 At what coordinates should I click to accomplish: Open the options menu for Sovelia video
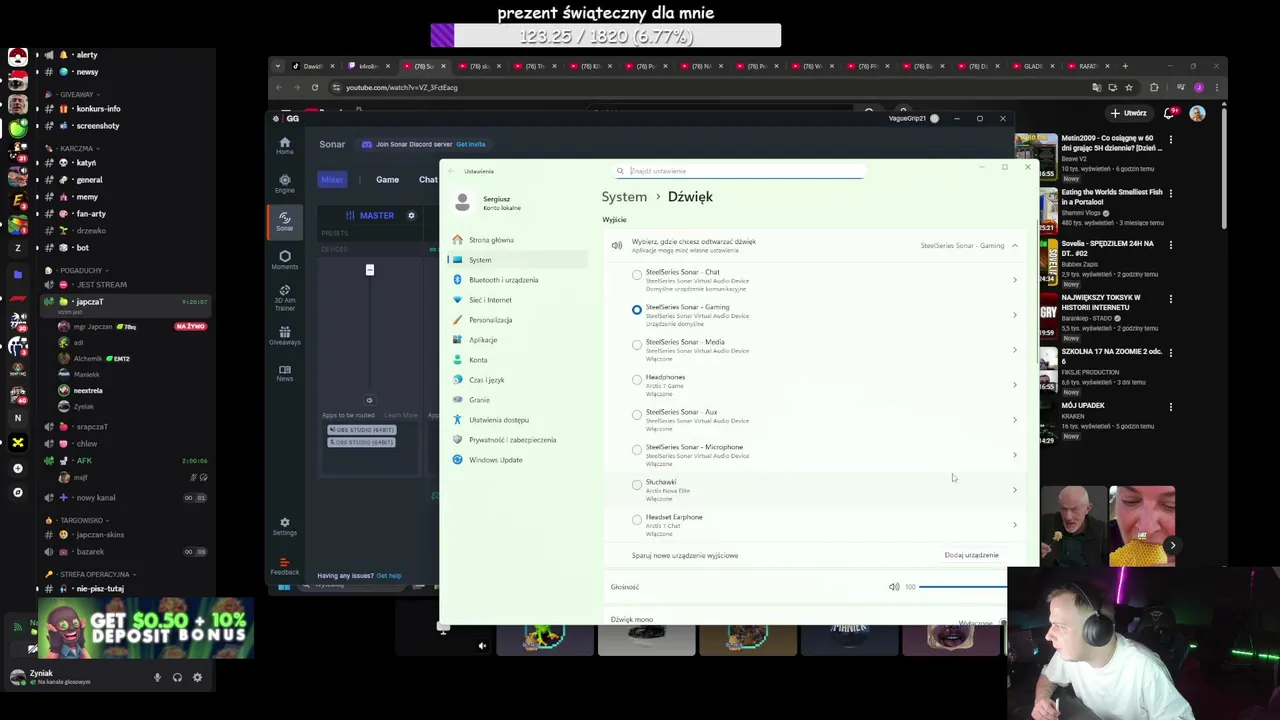tap(1171, 244)
